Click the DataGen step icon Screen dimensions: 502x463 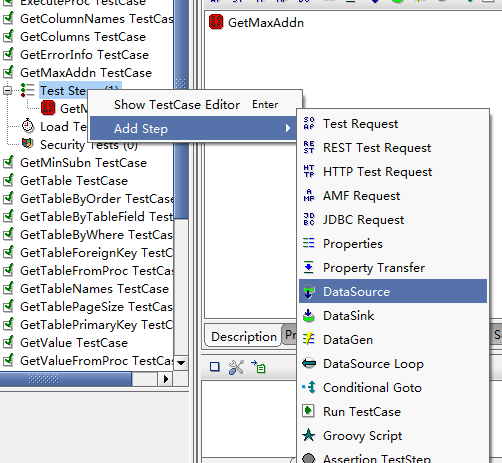pyautogui.click(x=309, y=339)
